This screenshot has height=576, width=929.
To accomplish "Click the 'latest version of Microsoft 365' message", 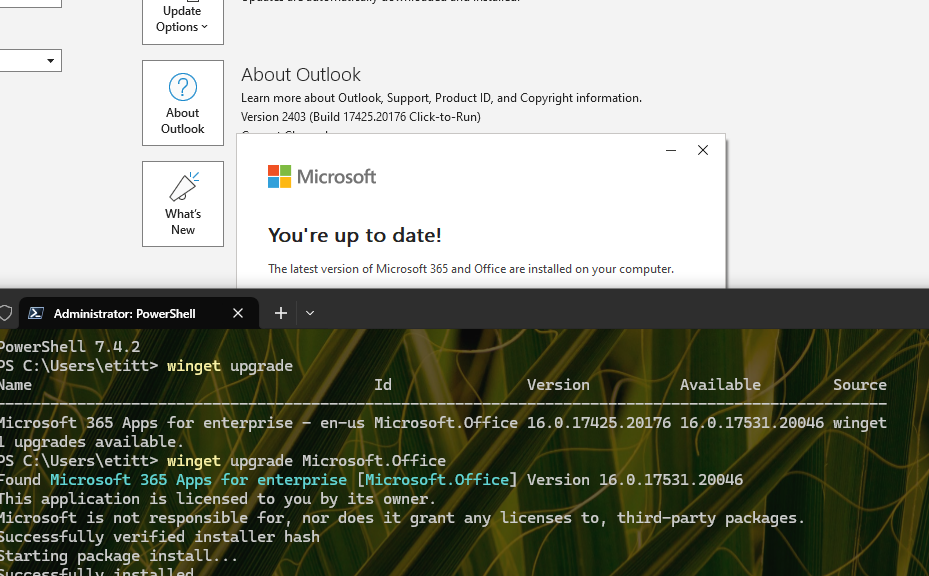I will coord(470,269).
